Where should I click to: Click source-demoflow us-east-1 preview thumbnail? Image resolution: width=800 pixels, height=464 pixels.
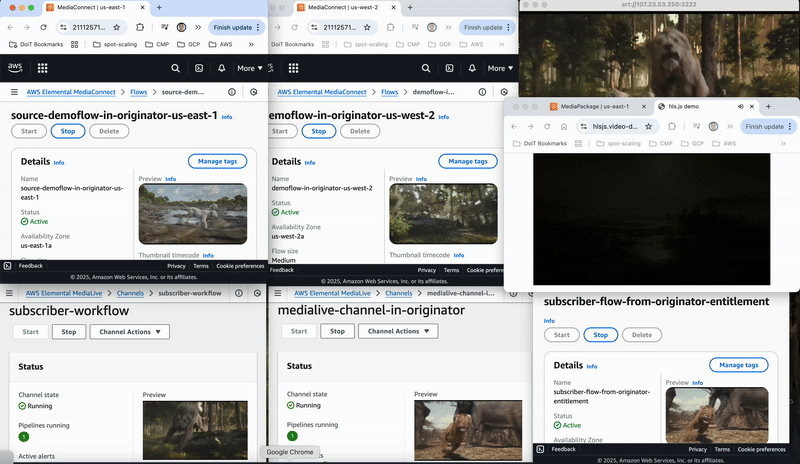pos(193,214)
